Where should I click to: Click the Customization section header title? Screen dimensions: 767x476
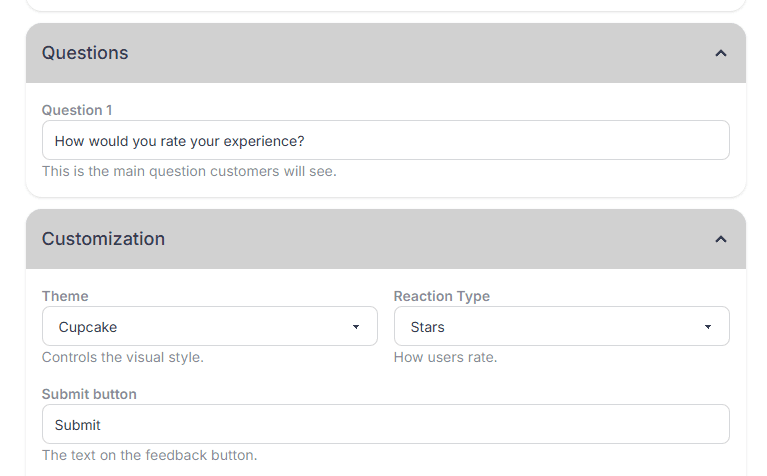click(x=103, y=239)
